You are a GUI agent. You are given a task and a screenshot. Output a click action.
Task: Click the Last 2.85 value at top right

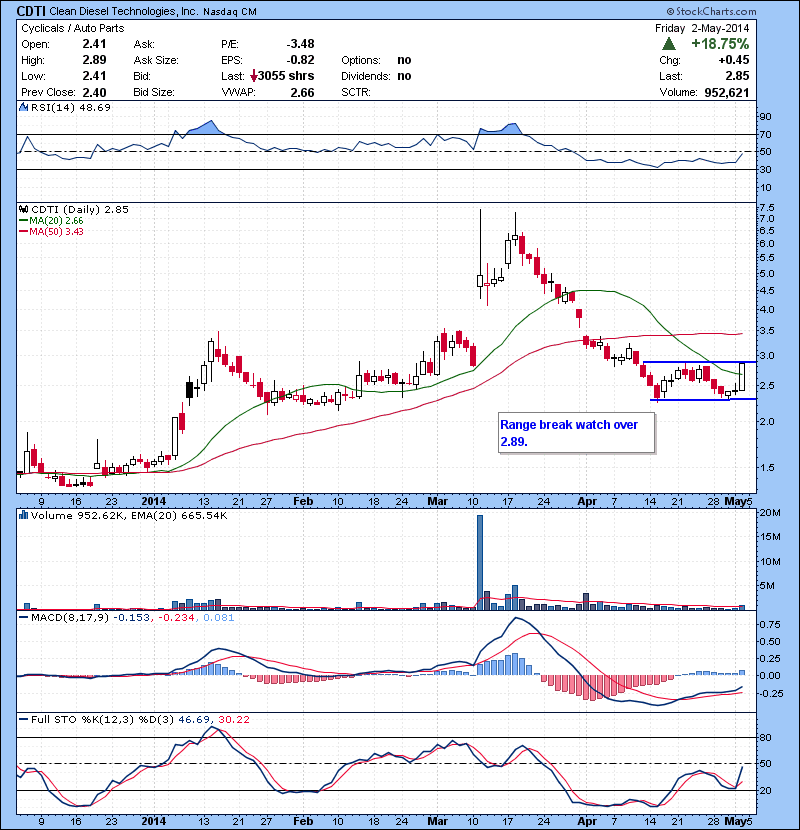click(737, 76)
